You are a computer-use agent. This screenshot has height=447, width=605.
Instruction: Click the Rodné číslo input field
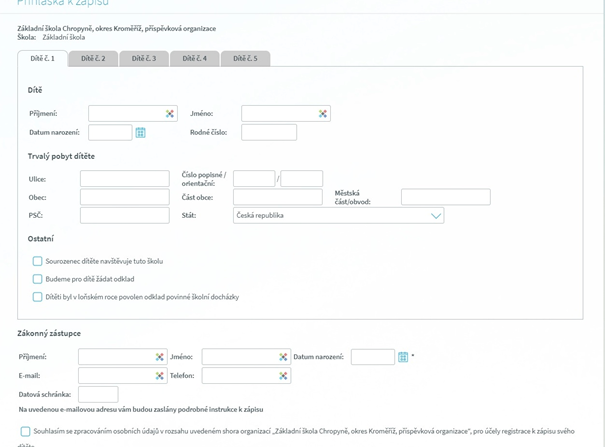(269, 133)
